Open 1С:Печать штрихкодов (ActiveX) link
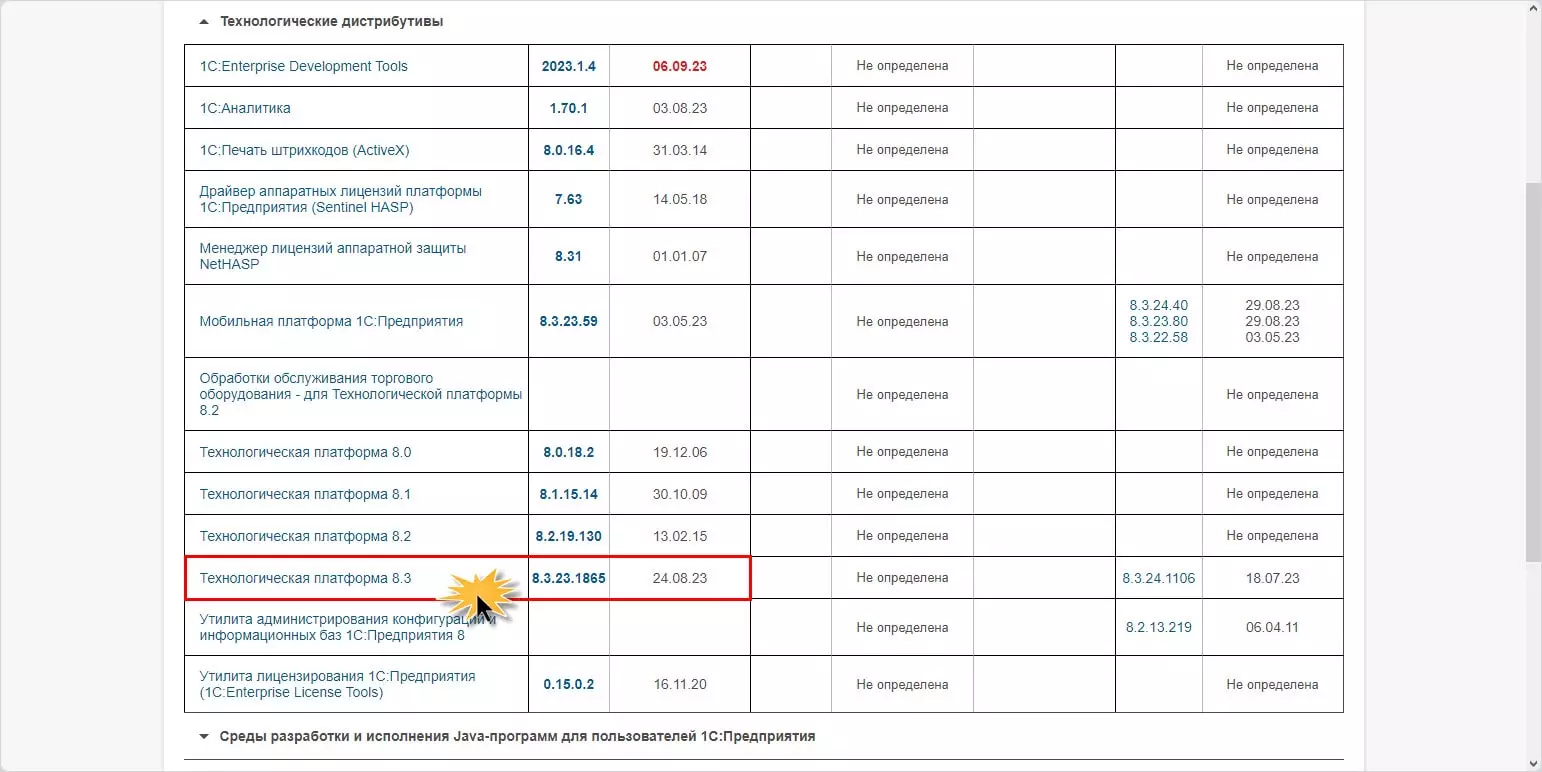Viewport: 1542px width, 772px height. 305,150
